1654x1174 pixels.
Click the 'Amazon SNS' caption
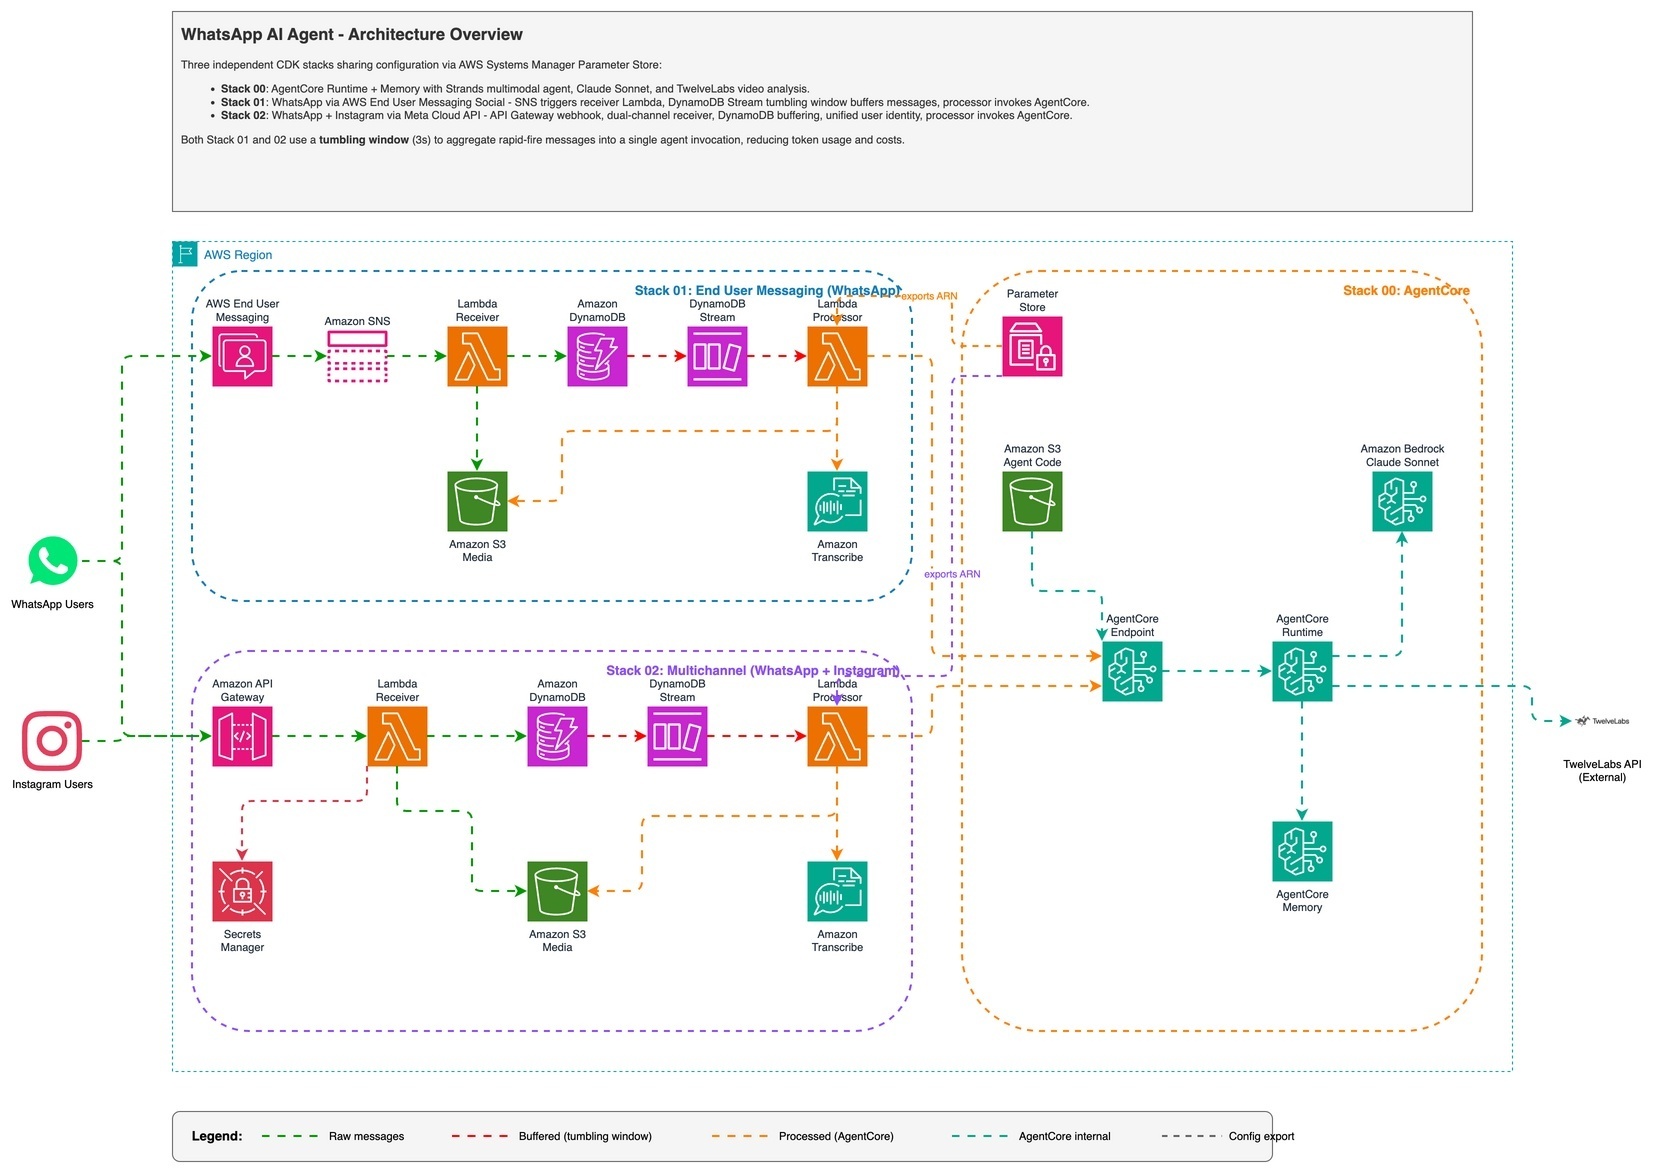point(357,321)
